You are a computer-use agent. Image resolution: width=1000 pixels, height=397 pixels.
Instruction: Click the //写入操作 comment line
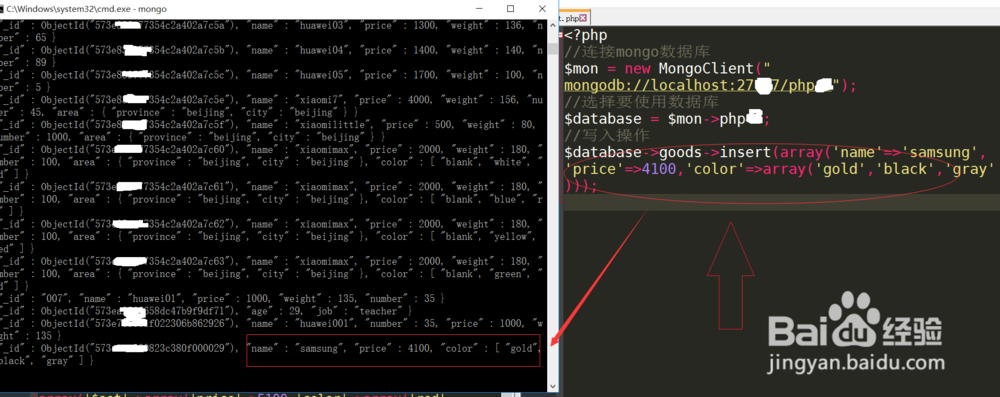pyautogui.click(x=607, y=135)
